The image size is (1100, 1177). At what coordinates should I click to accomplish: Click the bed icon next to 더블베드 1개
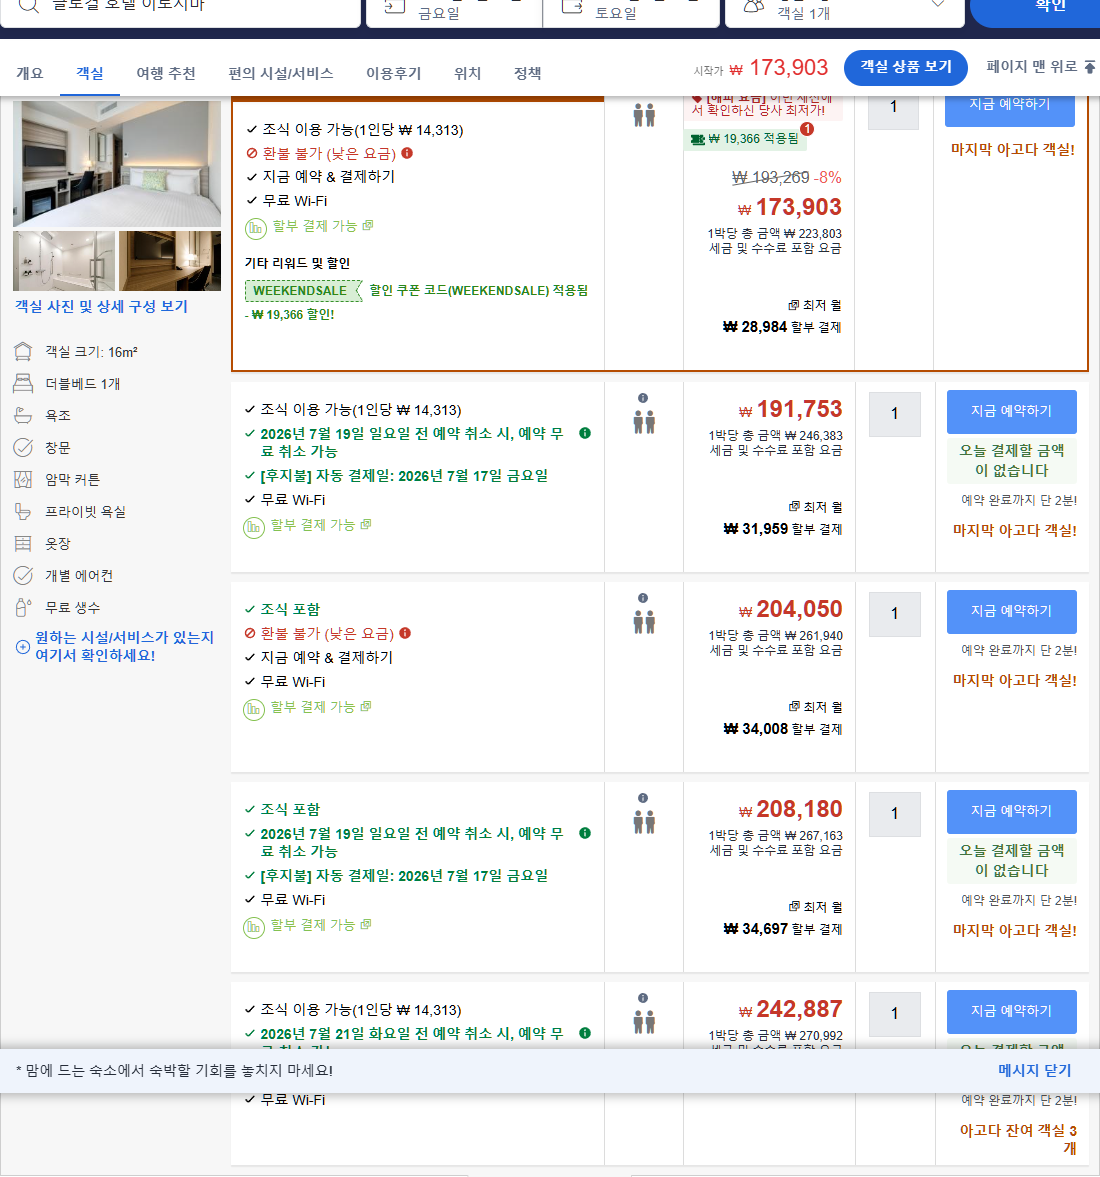tap(23, 384)
